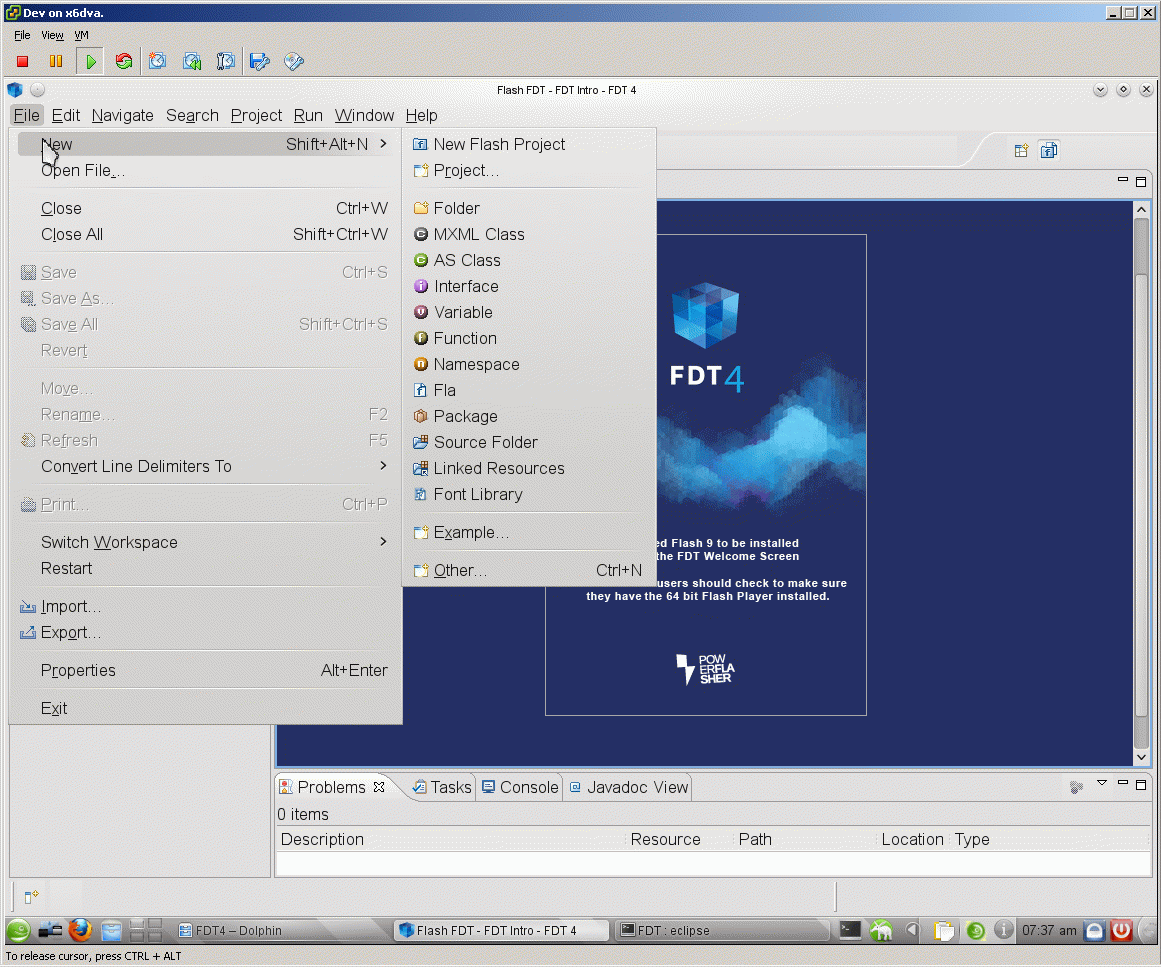Viewport: 1161px width, 967px height.
Task: Click the revert to snapshot icon
Action: 192,61
